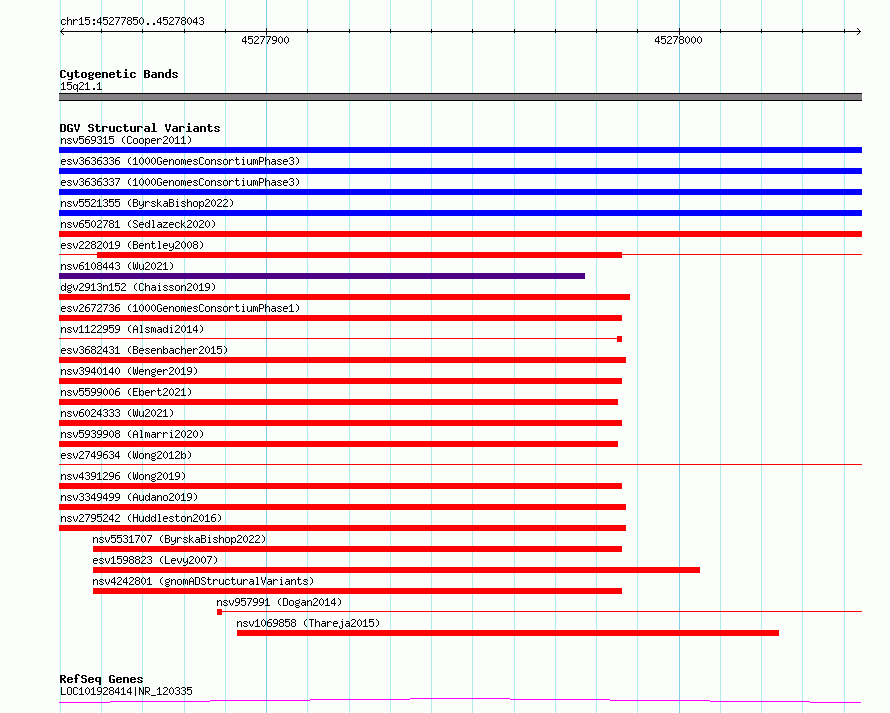This screenshot has width=890, height=713.
Task: Click the Cytogenetic Bands track title
Action: point(119,74)
